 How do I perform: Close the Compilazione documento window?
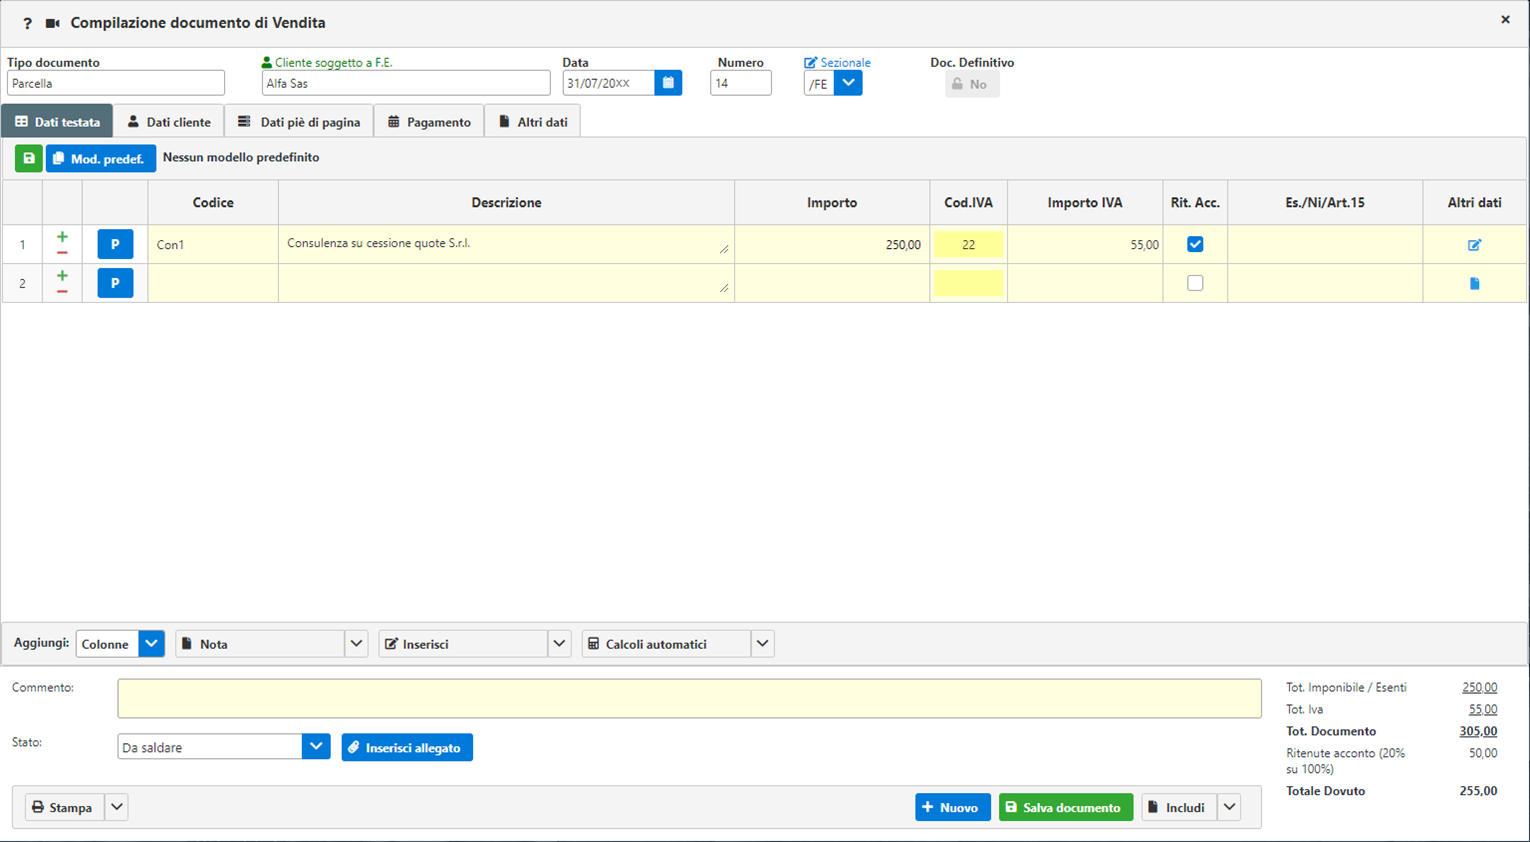click(x=1505, y=20)
